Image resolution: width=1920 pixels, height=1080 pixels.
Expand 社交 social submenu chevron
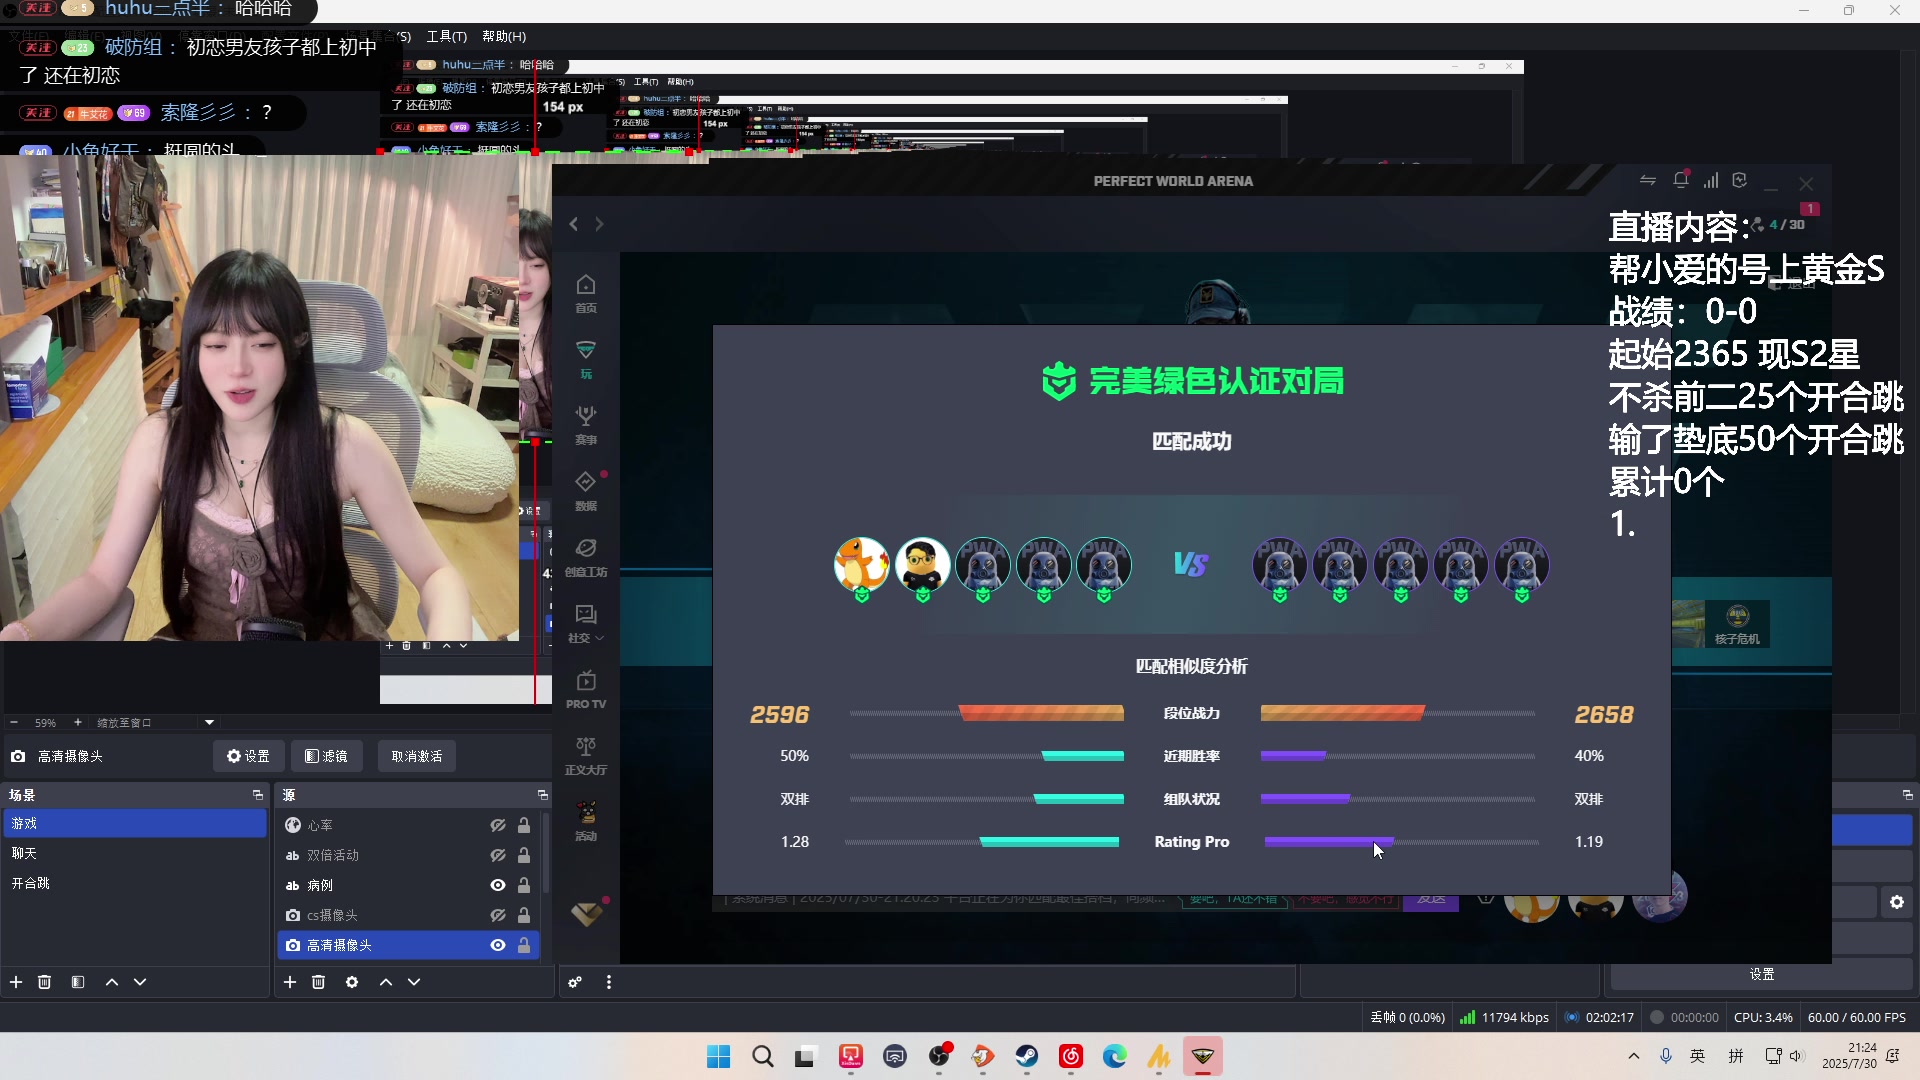coord(600,638)
